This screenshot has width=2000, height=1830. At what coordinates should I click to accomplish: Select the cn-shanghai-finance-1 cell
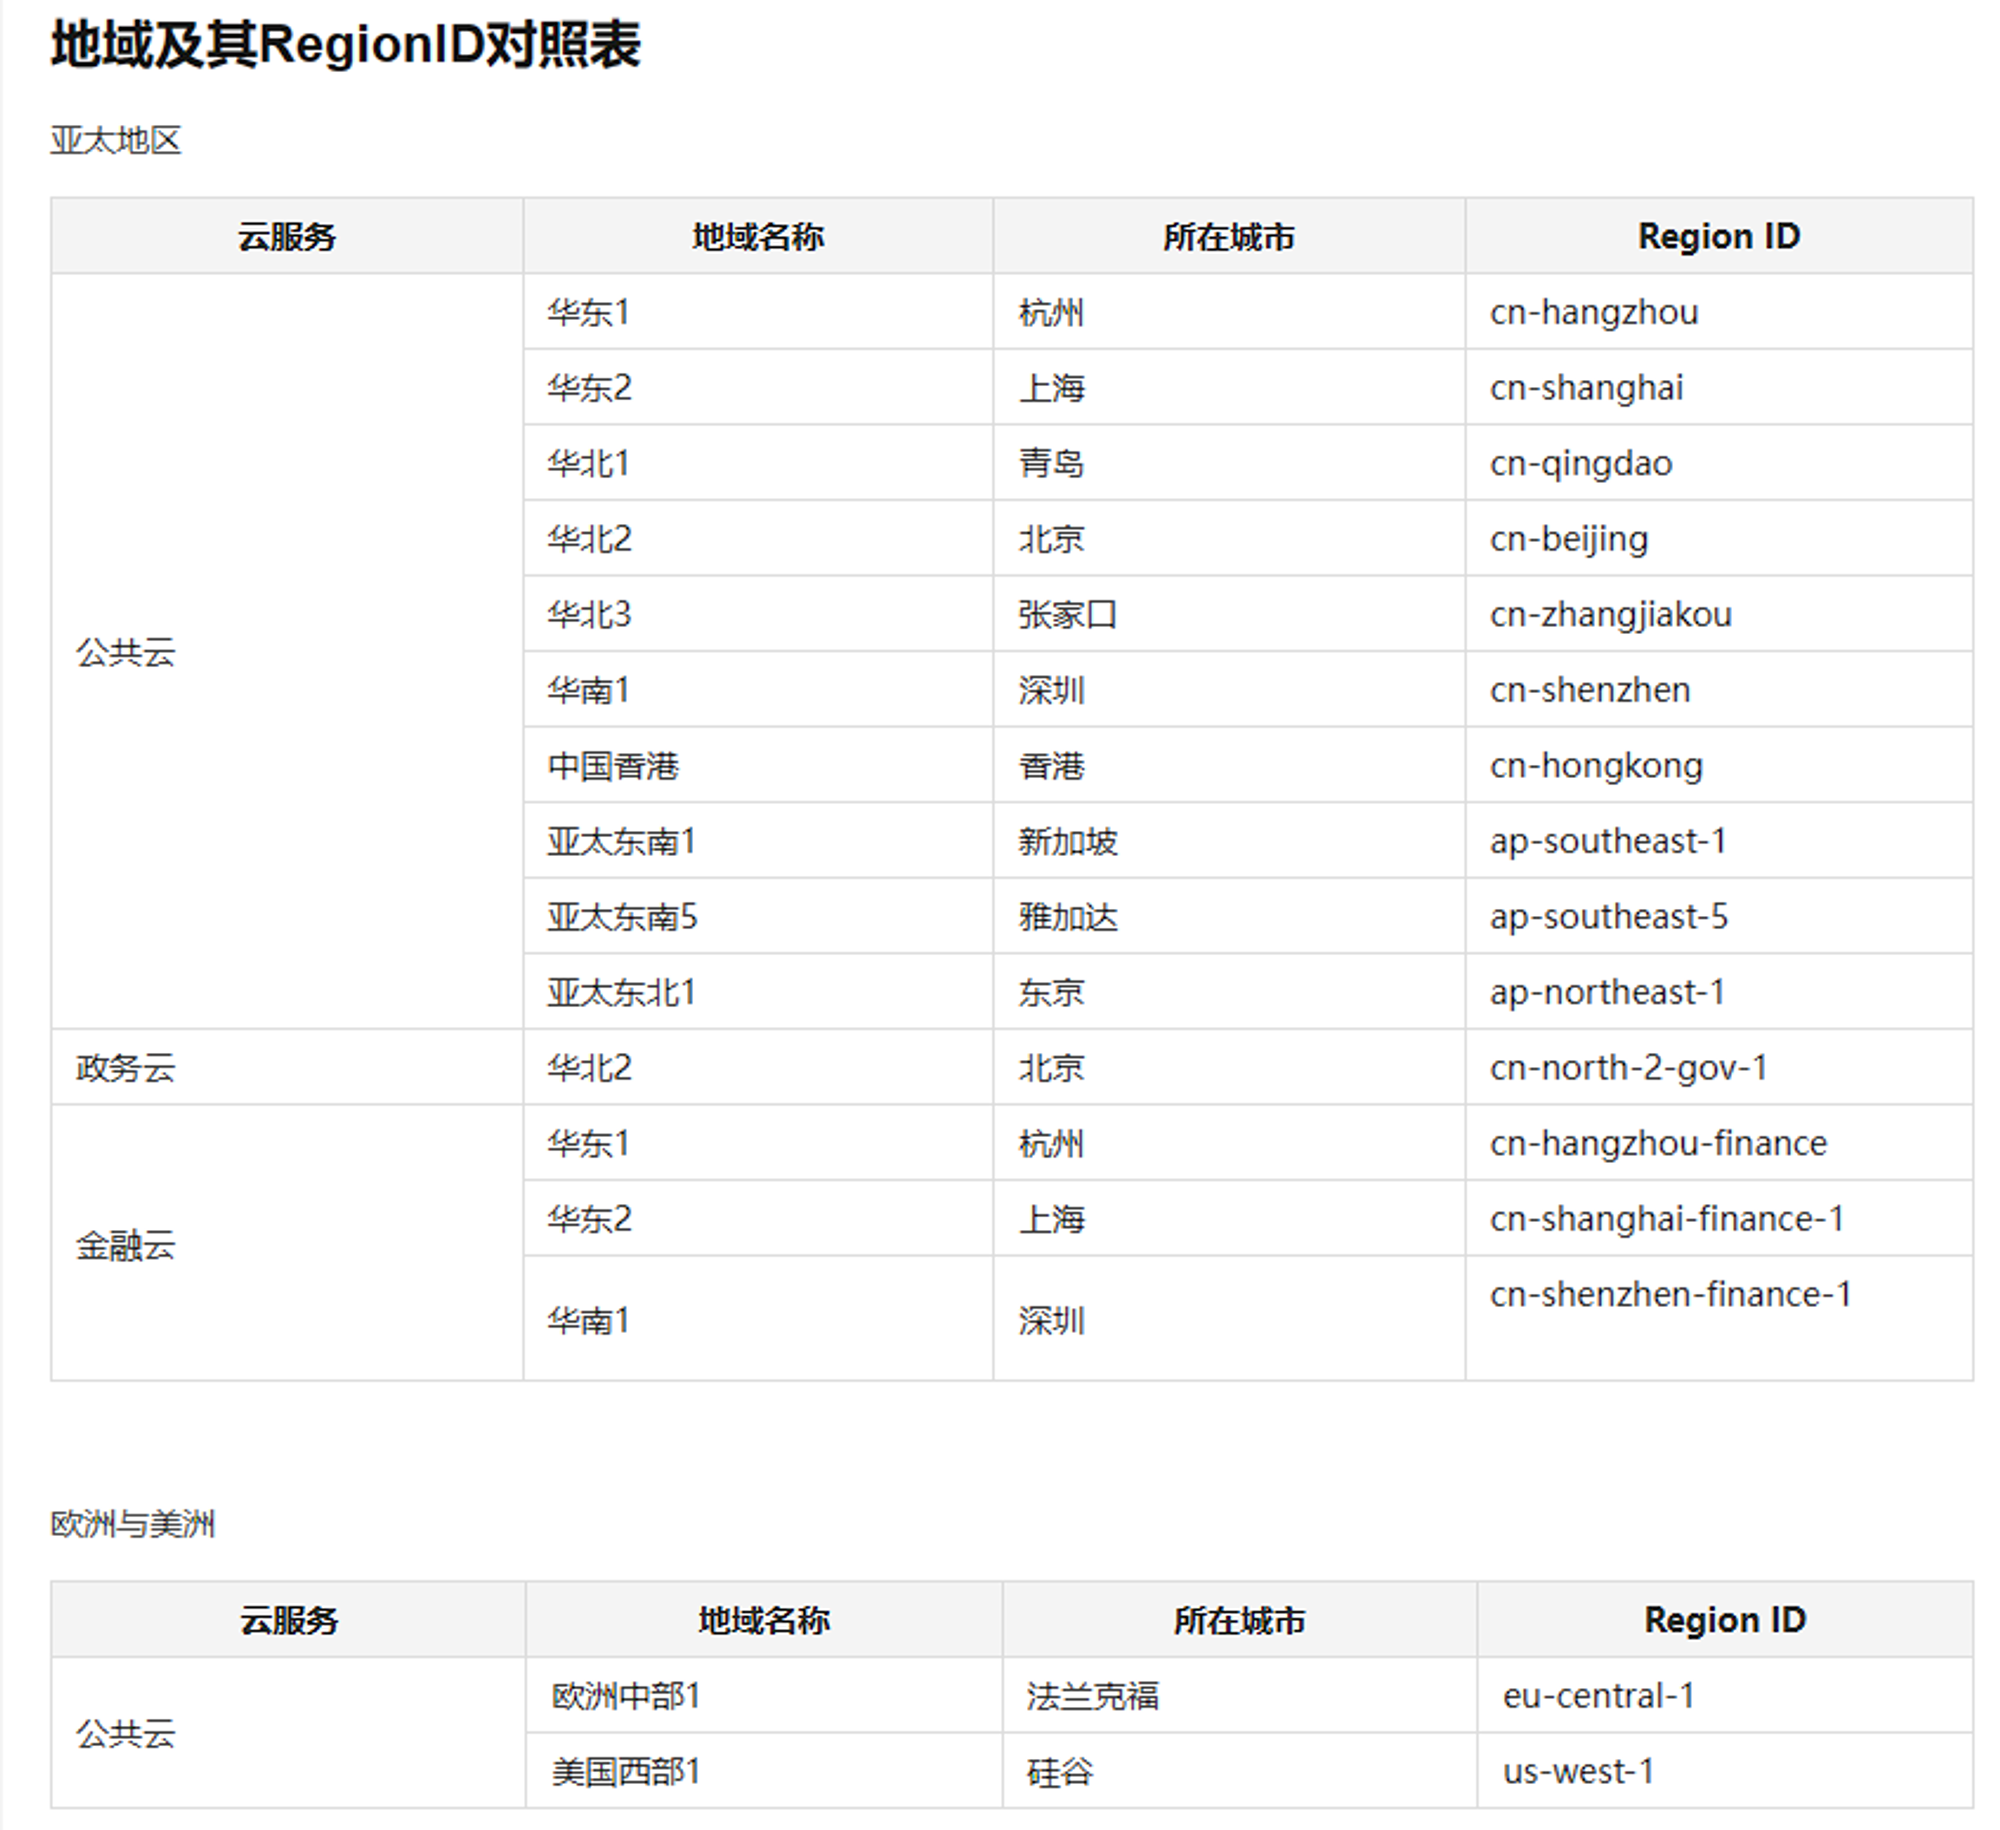pos(1719,1218)
